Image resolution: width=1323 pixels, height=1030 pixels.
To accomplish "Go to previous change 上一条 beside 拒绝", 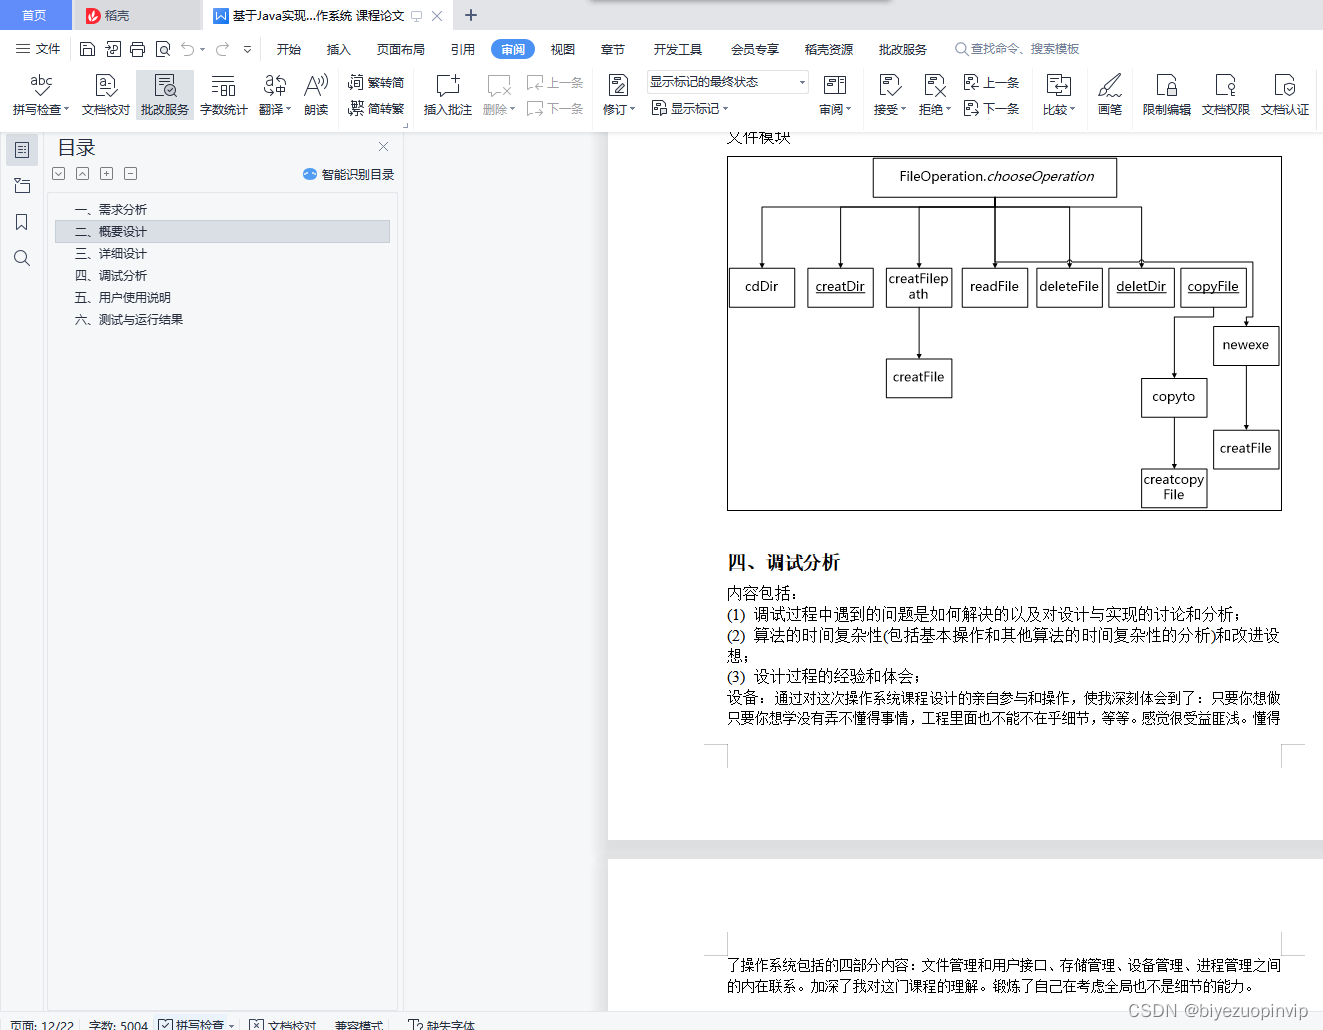I will click(x=991, y=83).
